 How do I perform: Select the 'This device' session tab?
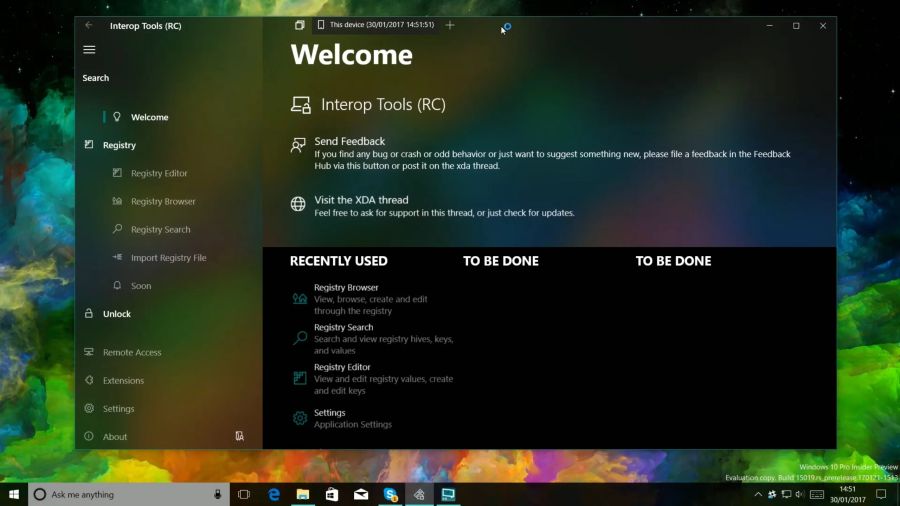pos(376,25)
